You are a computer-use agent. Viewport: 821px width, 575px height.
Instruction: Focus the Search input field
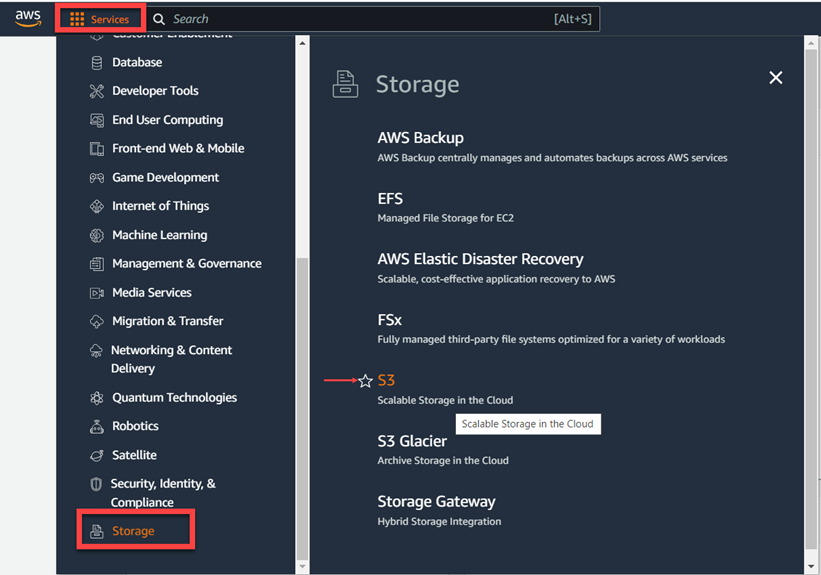[373, 19]
